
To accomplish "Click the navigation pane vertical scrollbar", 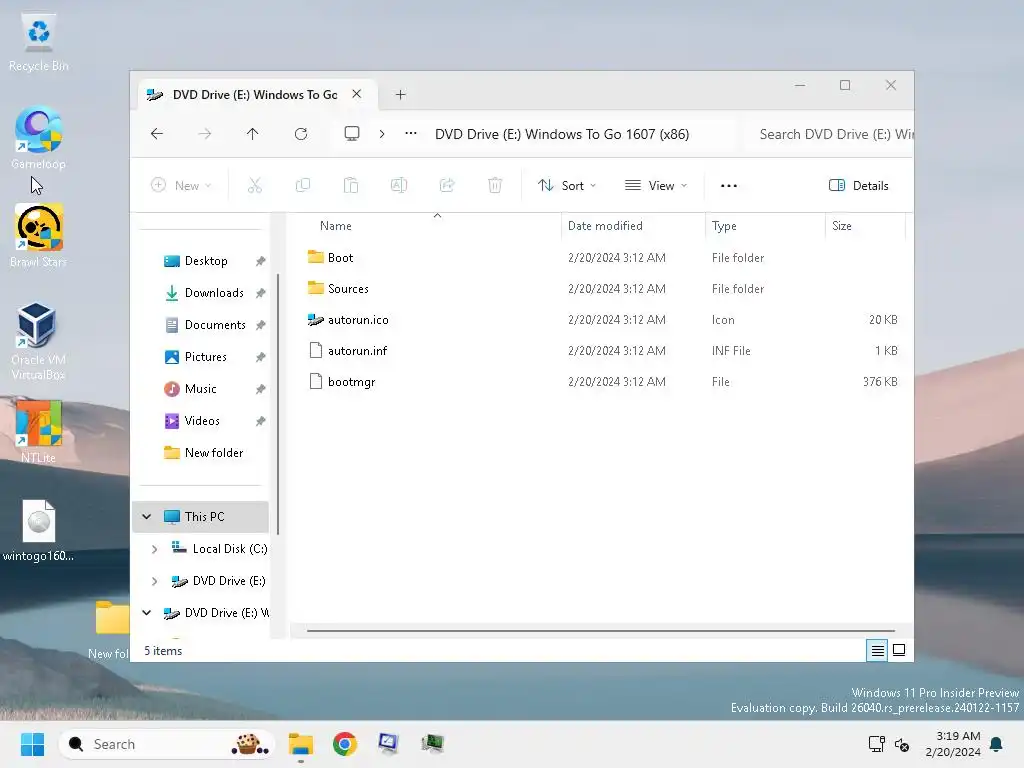I will pos(278,403).
